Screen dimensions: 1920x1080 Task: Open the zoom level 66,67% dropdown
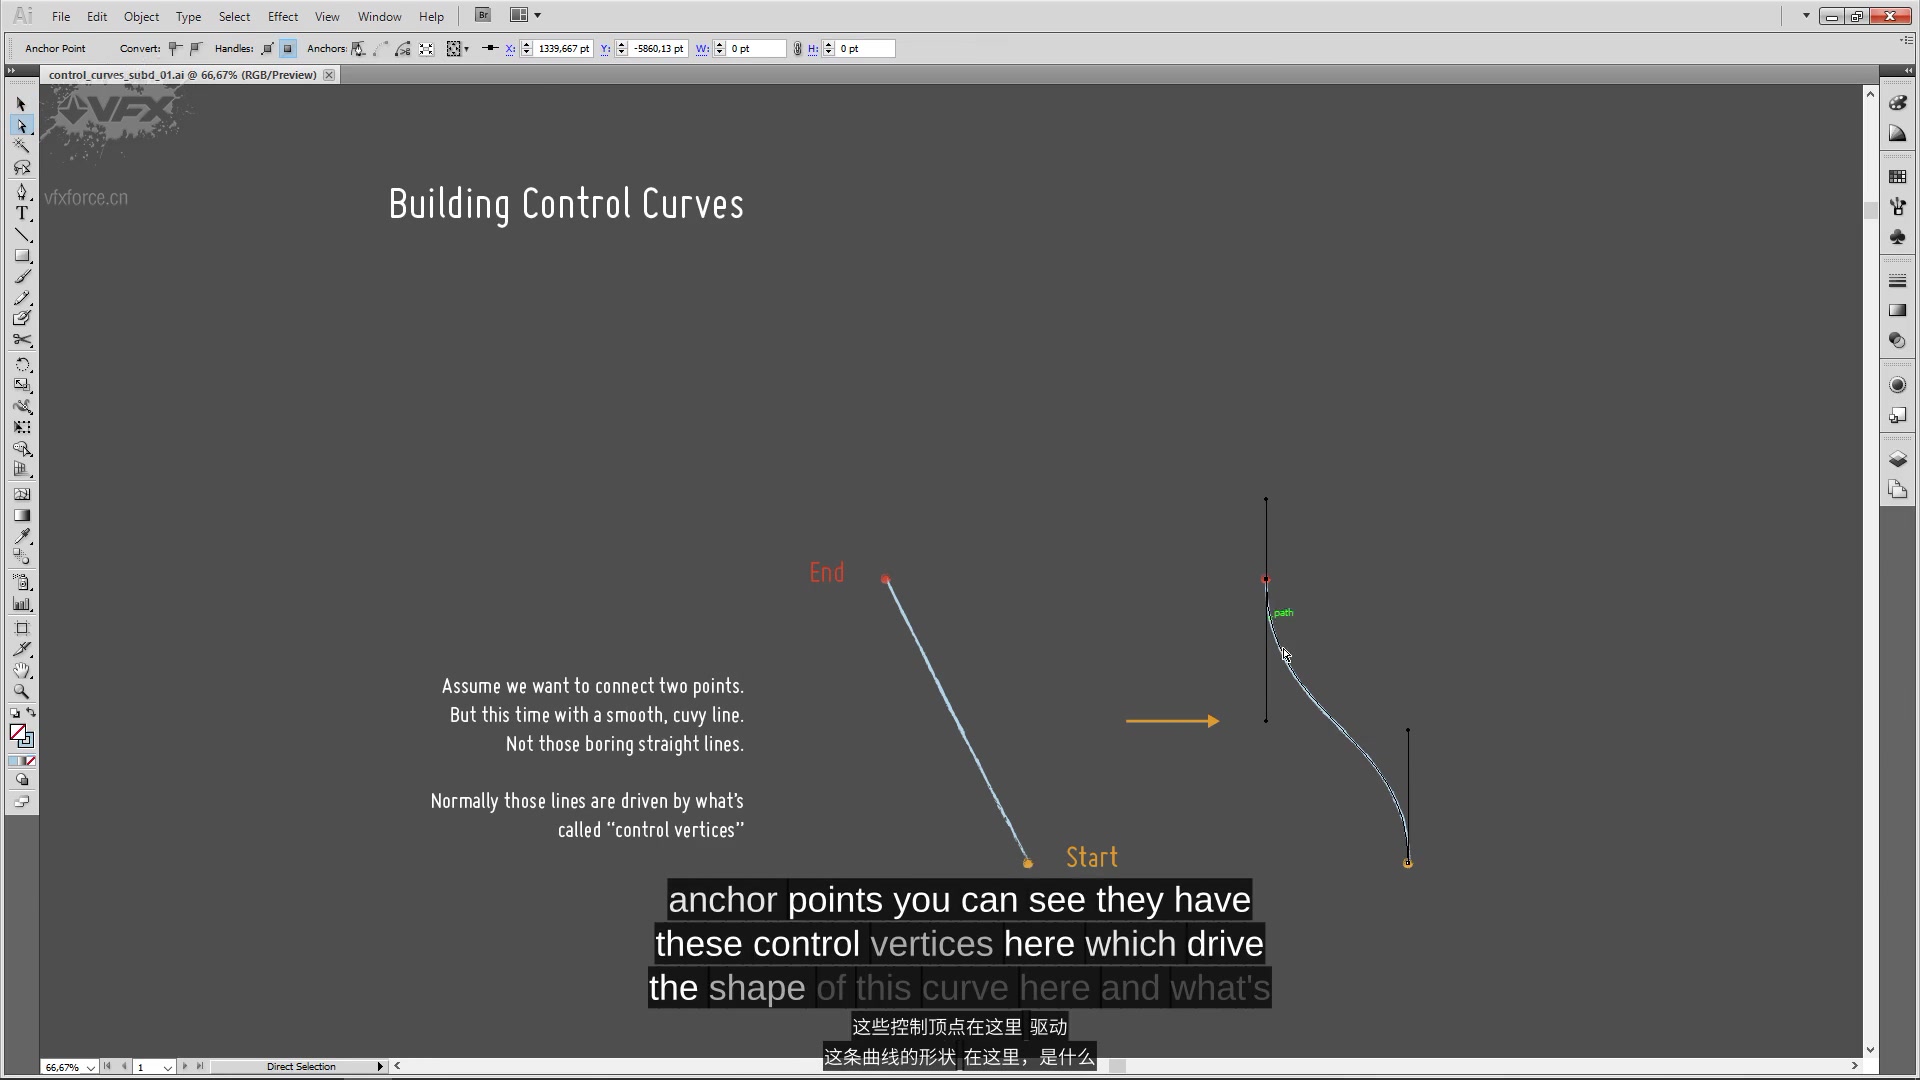pos(91,1067)
